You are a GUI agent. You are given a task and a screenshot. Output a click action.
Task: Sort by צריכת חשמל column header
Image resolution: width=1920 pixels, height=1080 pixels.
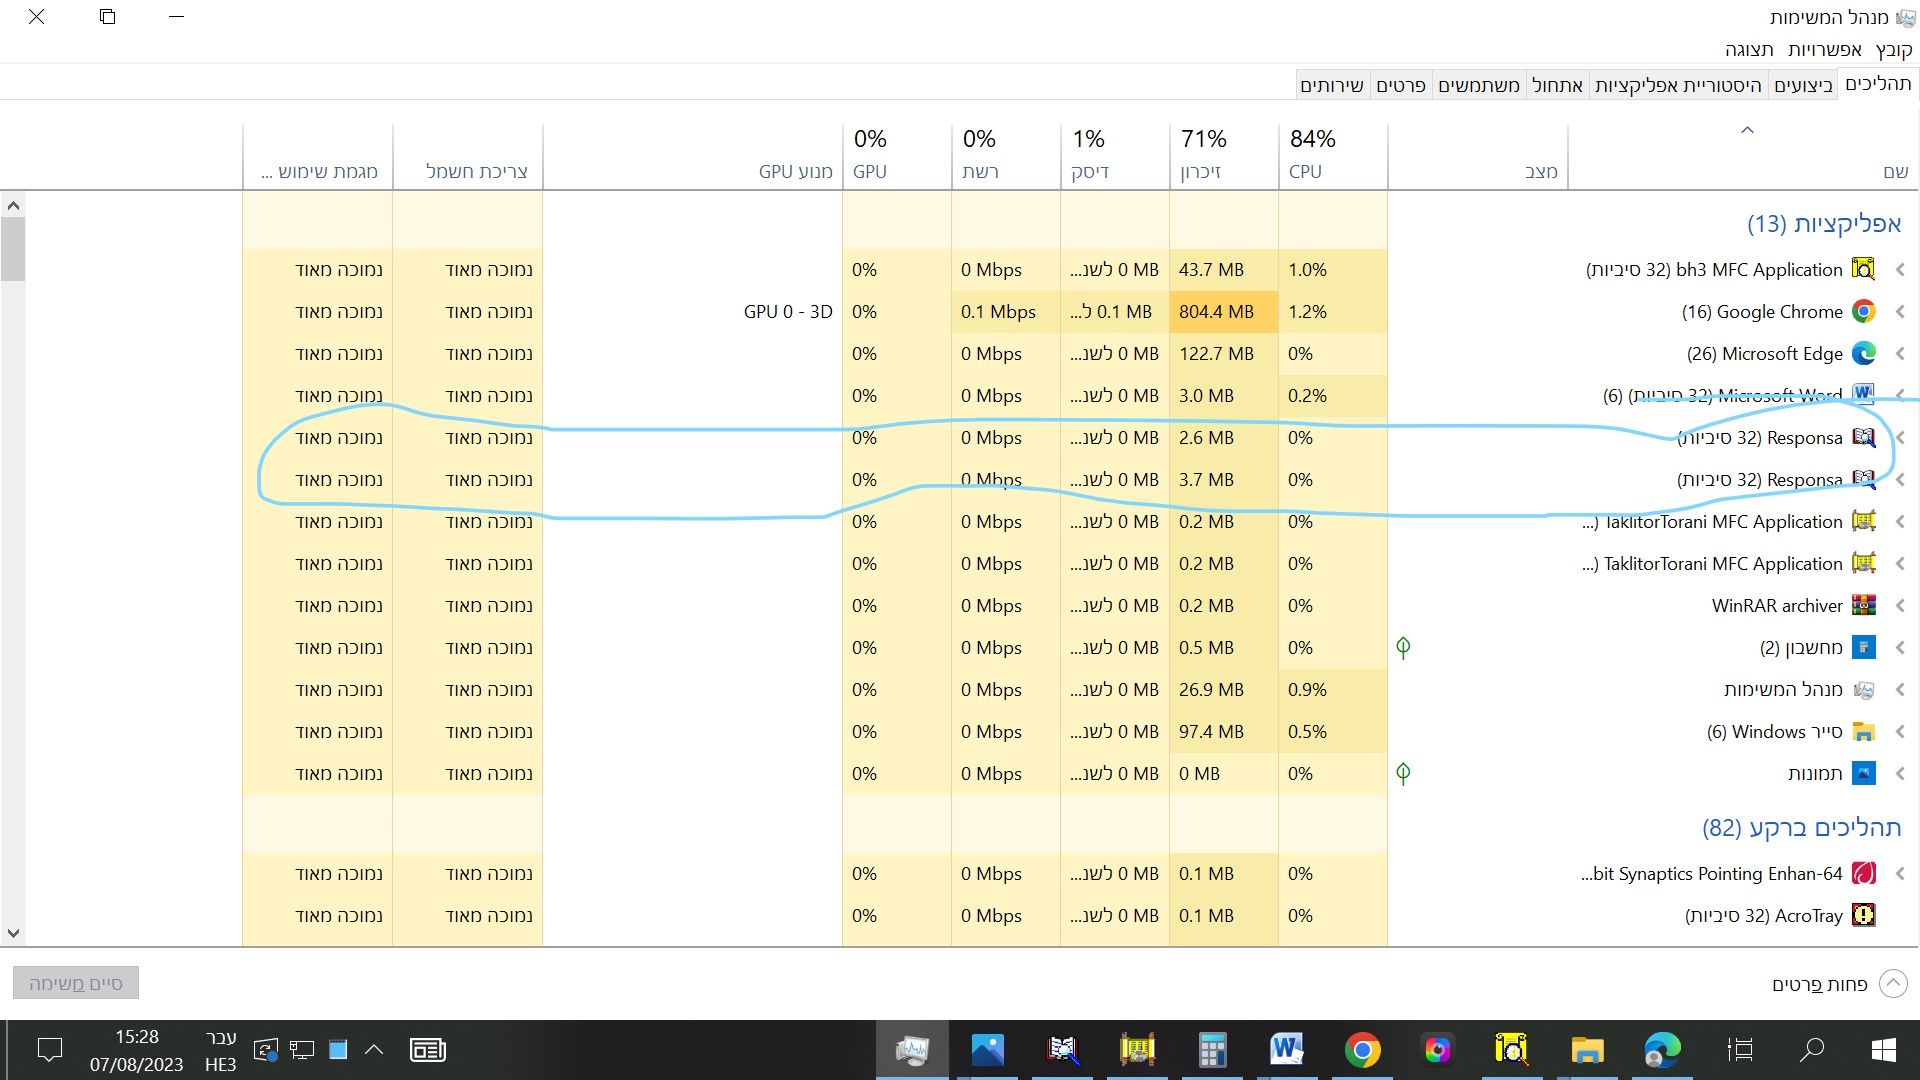pyautogui.click(x=468, y=156)
